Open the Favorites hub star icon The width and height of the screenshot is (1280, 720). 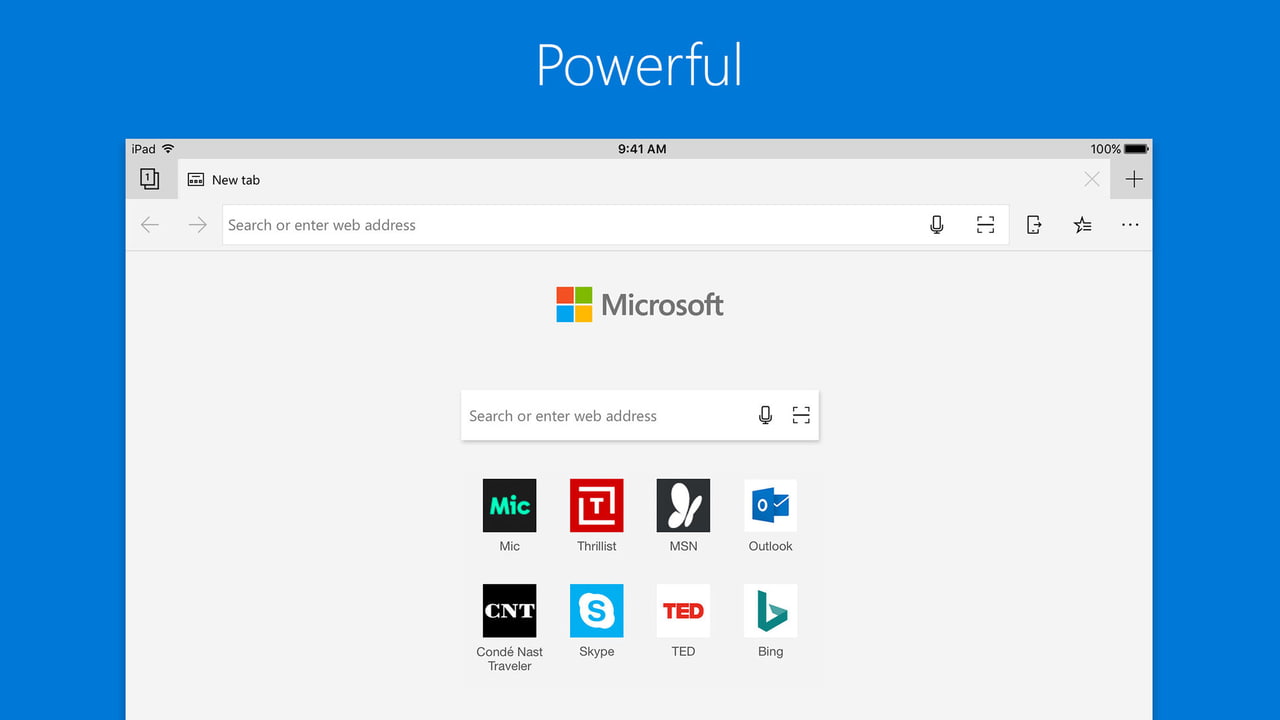[1082, 225]
